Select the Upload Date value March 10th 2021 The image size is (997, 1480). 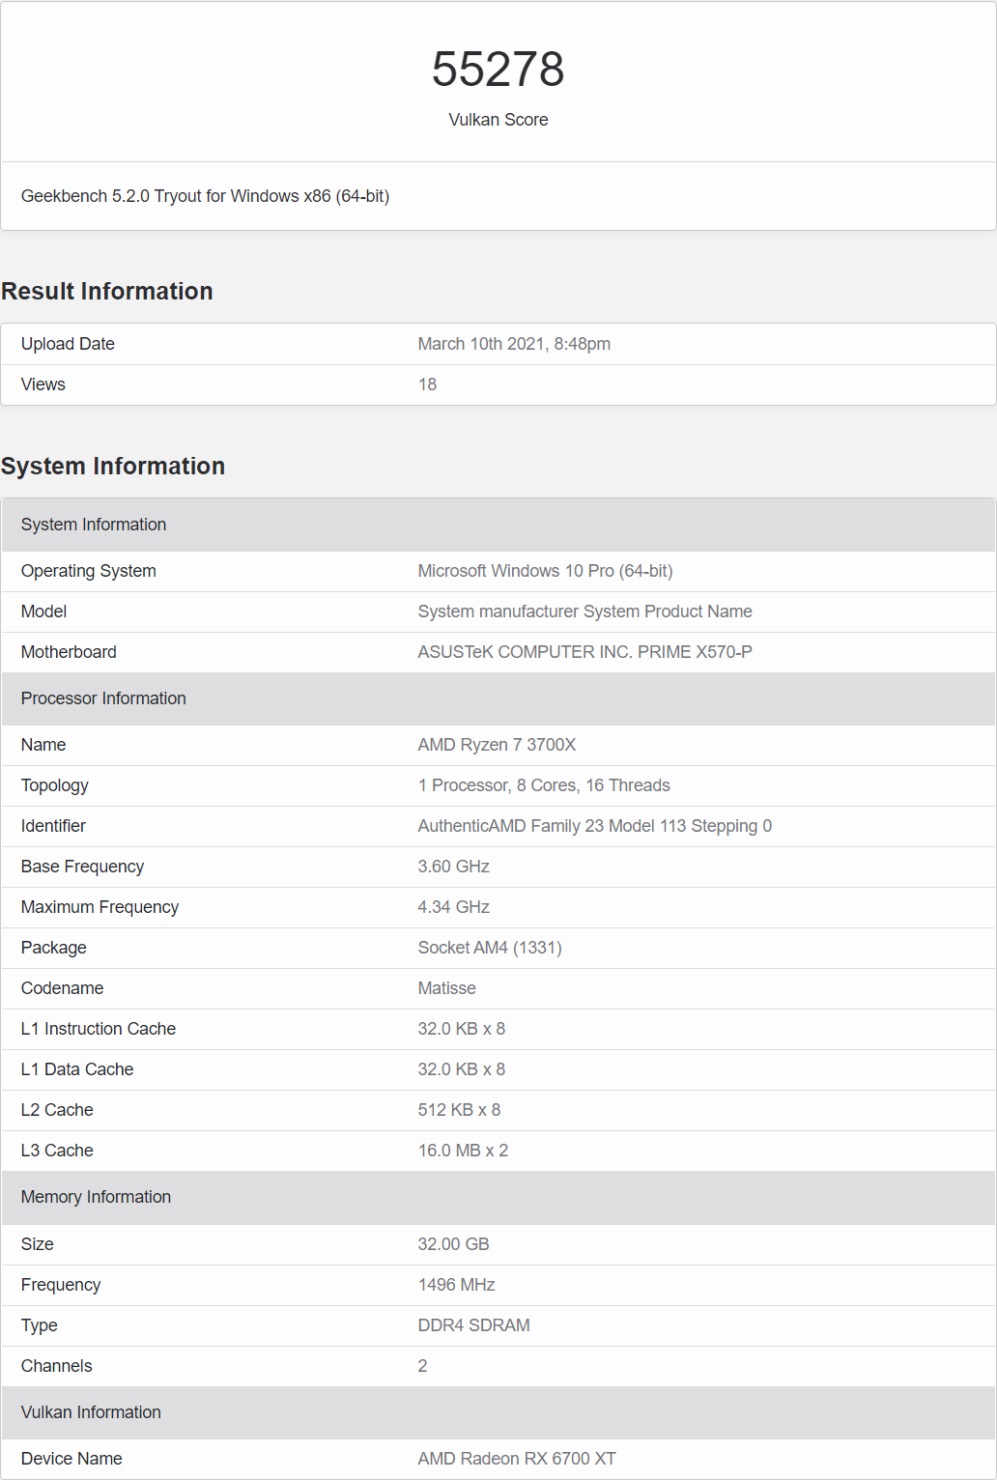[514, 344]
